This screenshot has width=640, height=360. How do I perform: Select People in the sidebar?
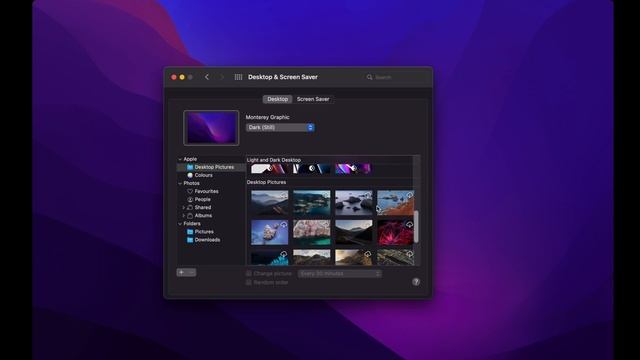coord(211,199)
